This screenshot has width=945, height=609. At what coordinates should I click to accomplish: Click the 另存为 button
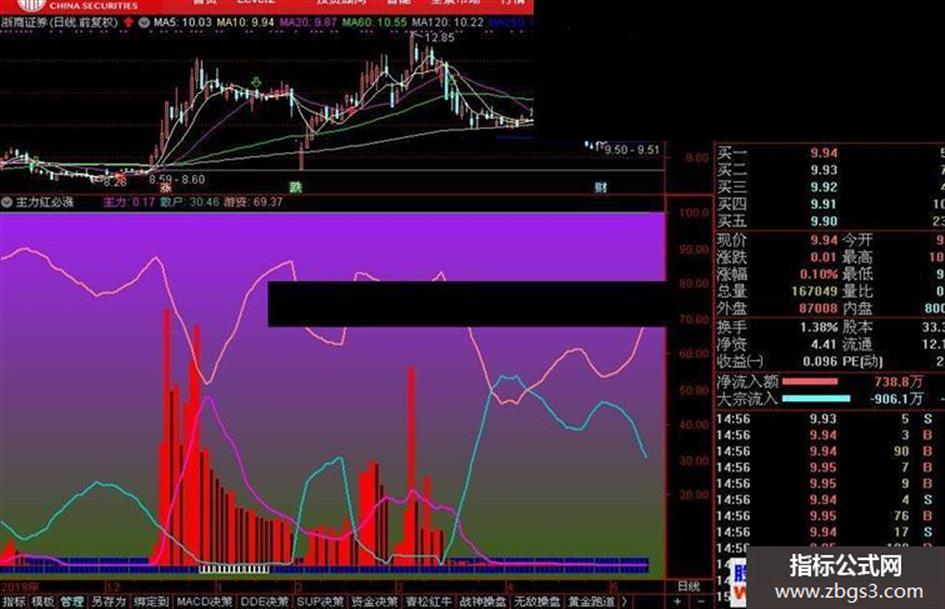click(x=108, y=601)
